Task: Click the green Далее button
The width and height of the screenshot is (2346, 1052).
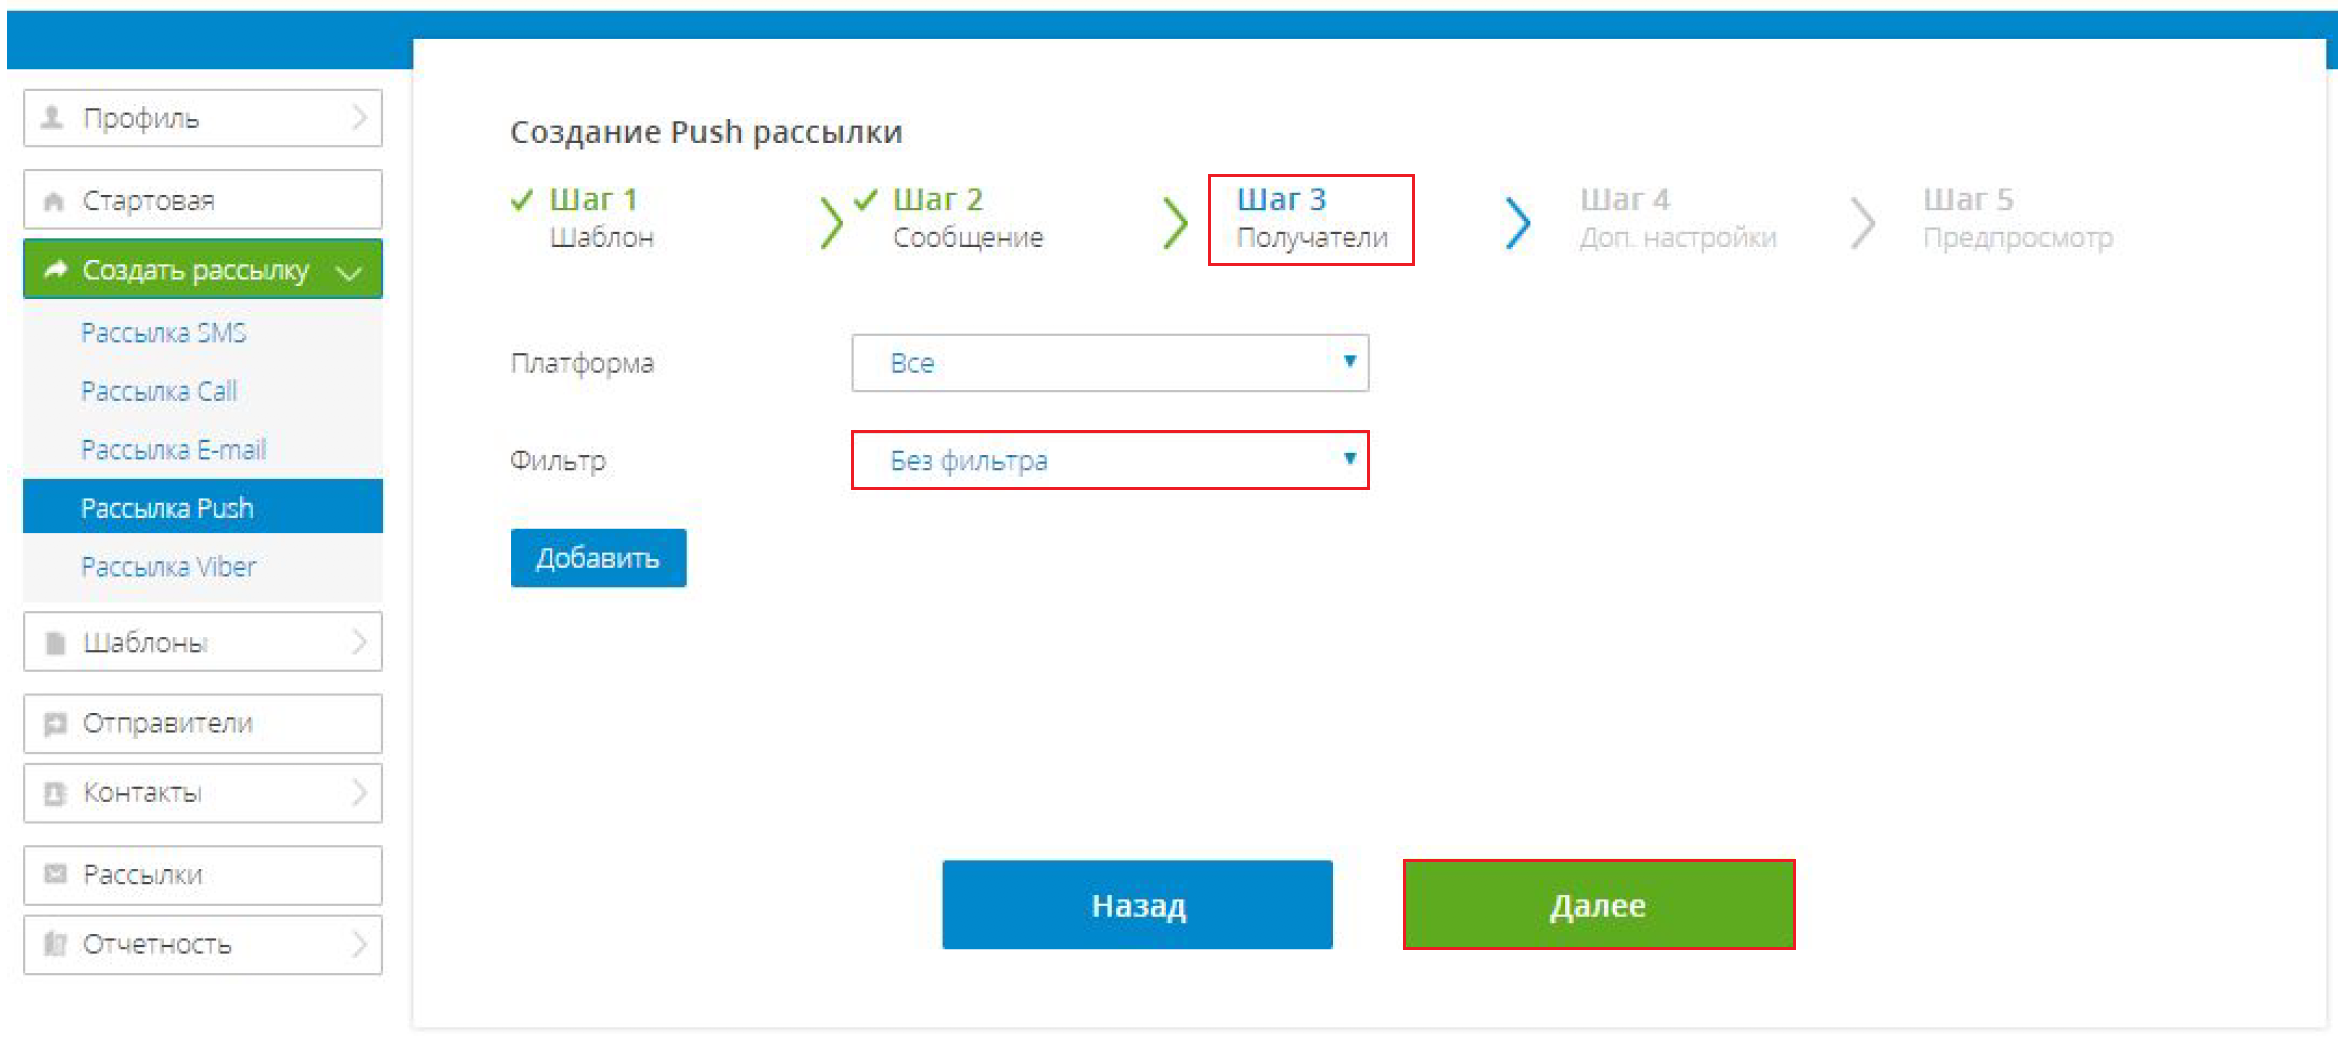Action: (x=1599, y=905)
